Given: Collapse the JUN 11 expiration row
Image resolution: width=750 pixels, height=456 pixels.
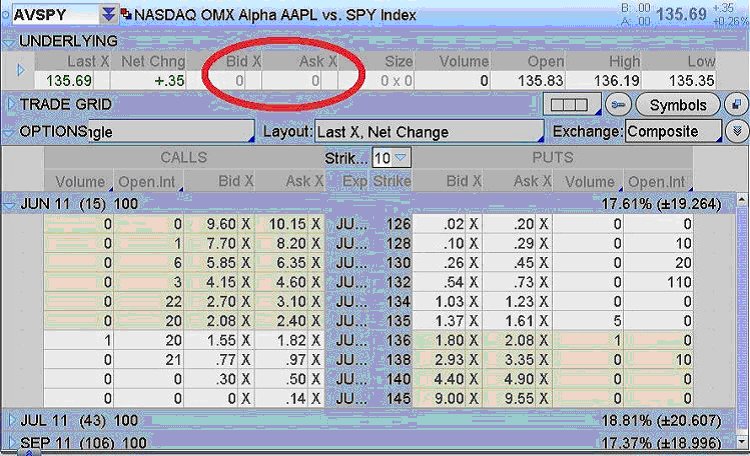Looking at the screenshot, I should (9, 205).
